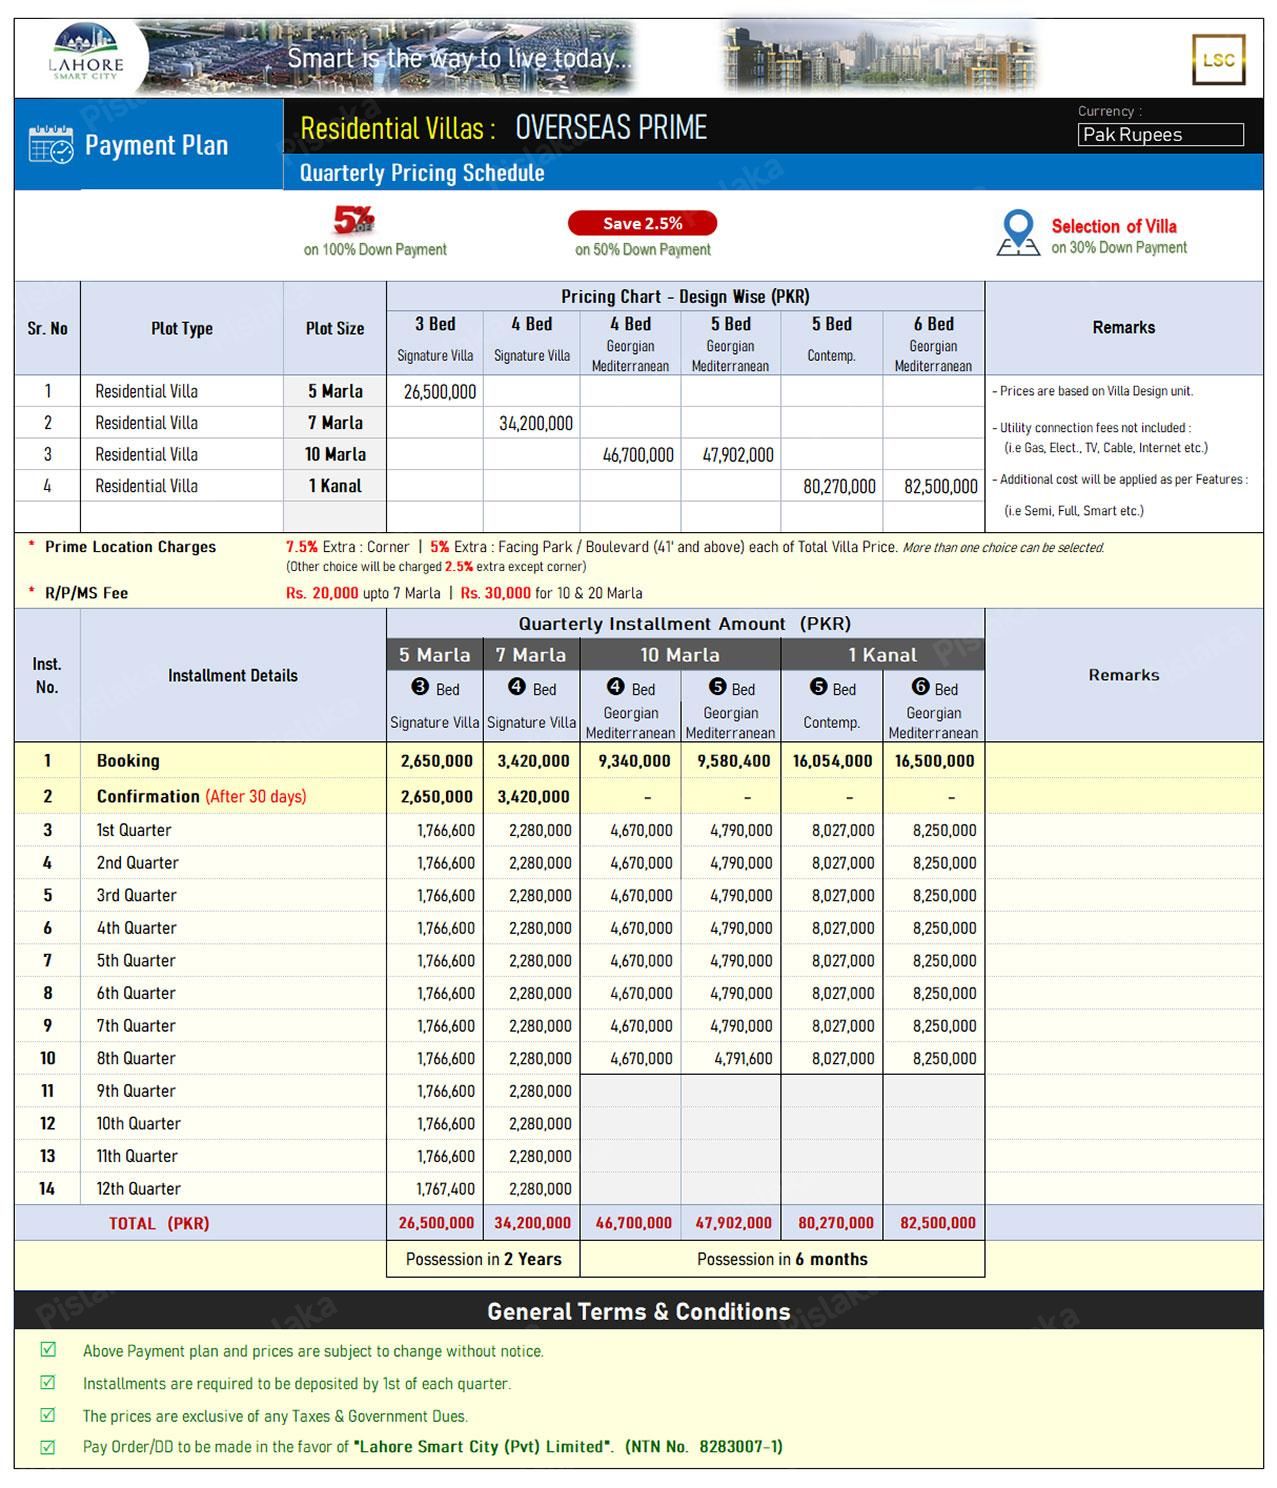This screenshot has width=1277, height=1488.
Task: Select the 1 Kanal installment column header
Action: (x=883, y=655)
